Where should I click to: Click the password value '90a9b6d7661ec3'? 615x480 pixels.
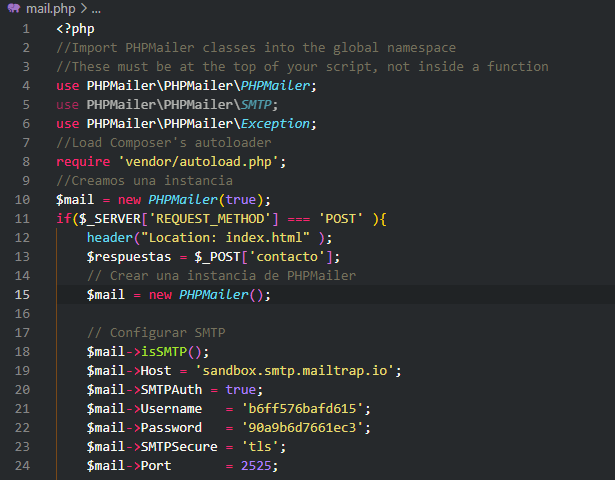tap(302, 427)
